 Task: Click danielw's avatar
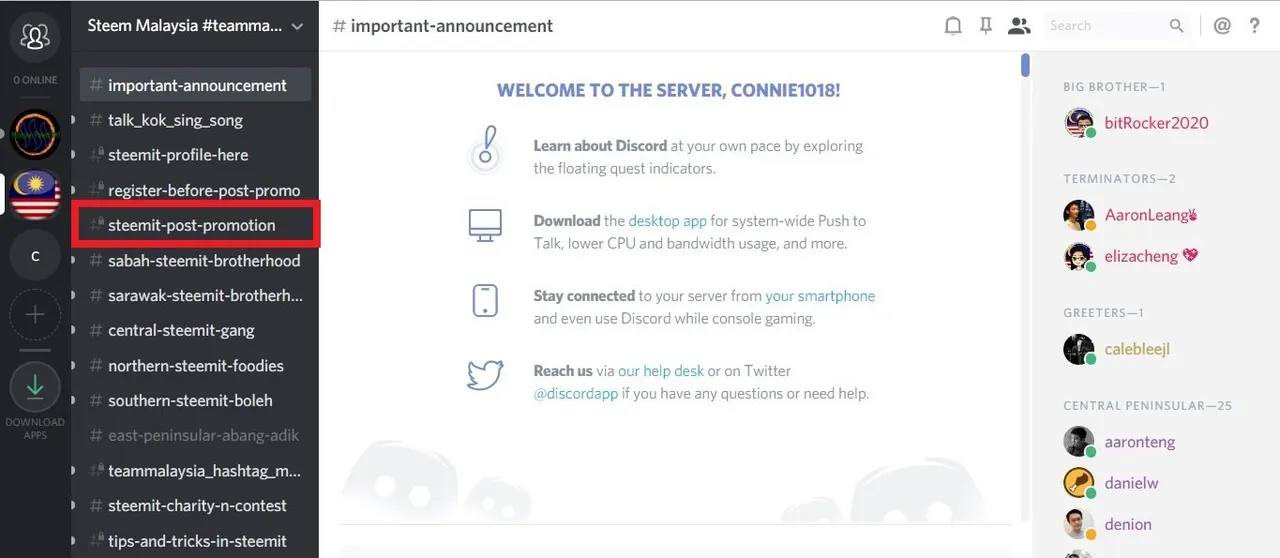1079,483
